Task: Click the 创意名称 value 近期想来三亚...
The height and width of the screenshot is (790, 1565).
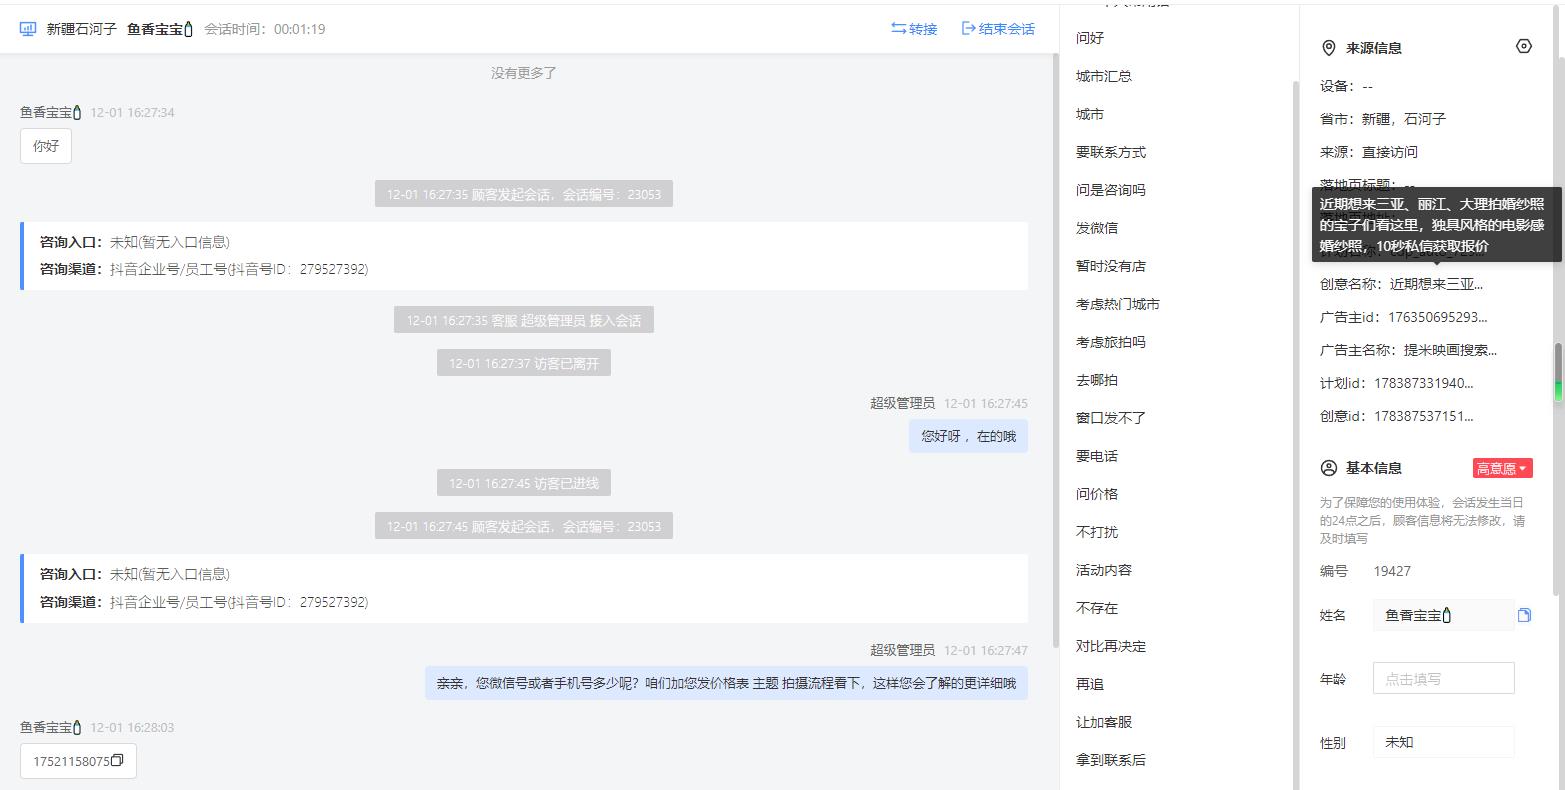Action: (x=1437, y=284)
